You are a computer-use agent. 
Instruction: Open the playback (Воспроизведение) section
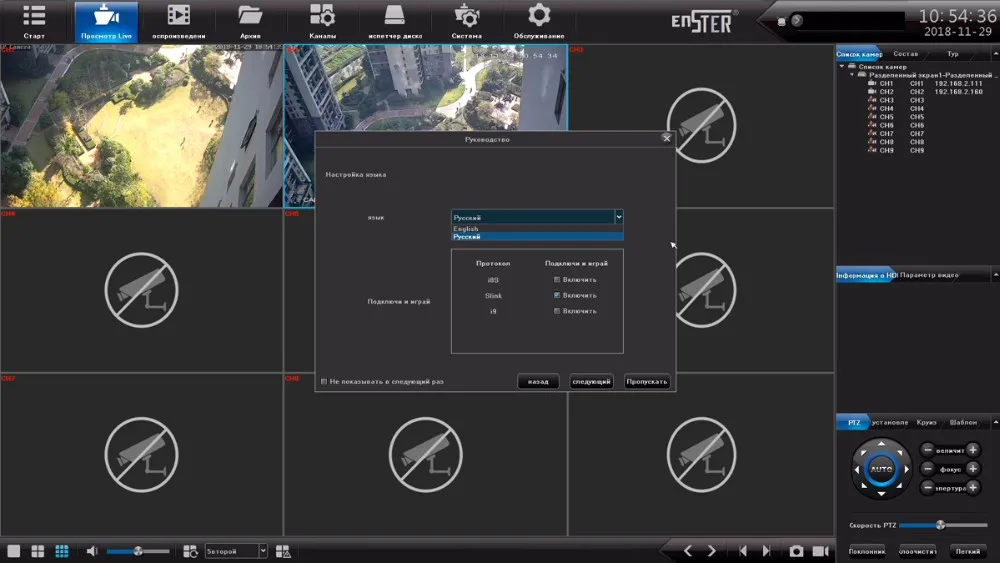(179, 22)
